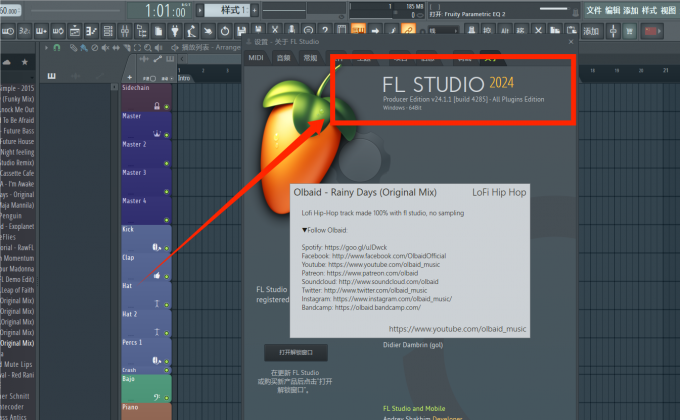Open the plugin picker plug icon
The image size is (680, 420).
[175, 31]
